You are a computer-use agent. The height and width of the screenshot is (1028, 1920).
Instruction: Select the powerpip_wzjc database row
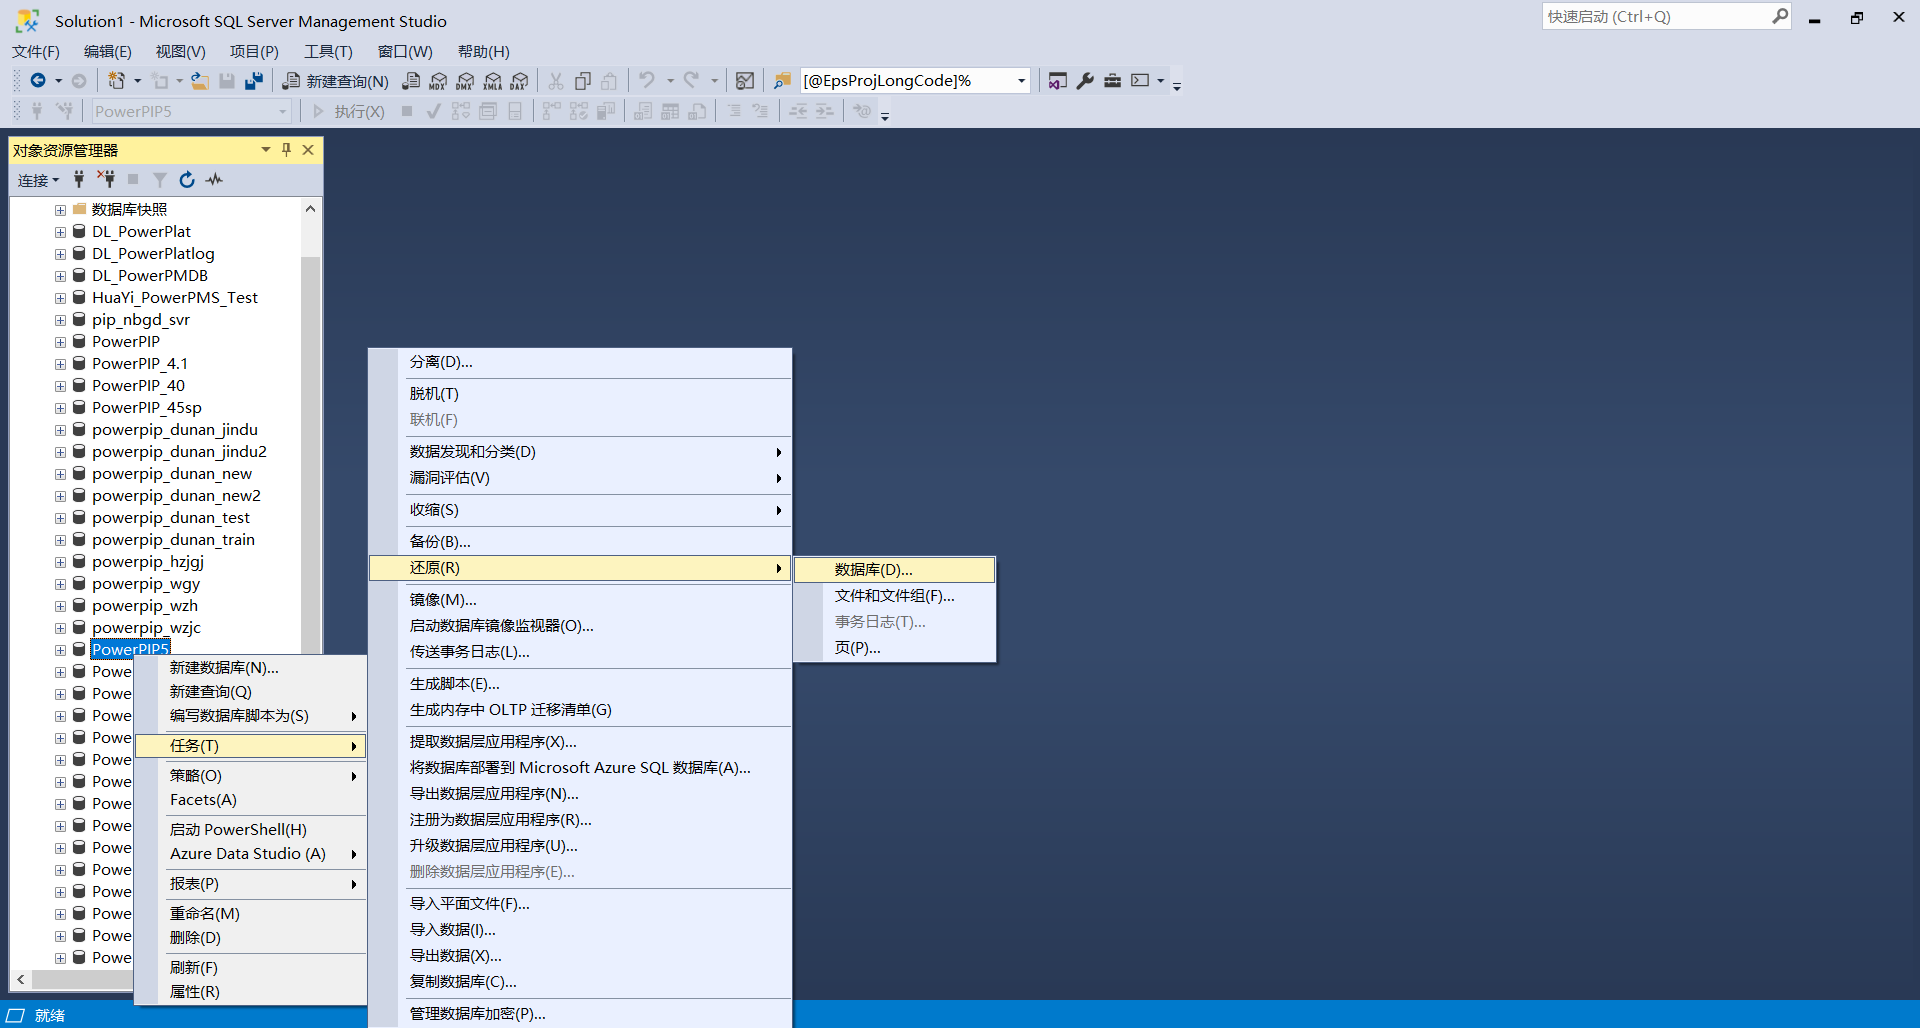click(x=146, y=628)
